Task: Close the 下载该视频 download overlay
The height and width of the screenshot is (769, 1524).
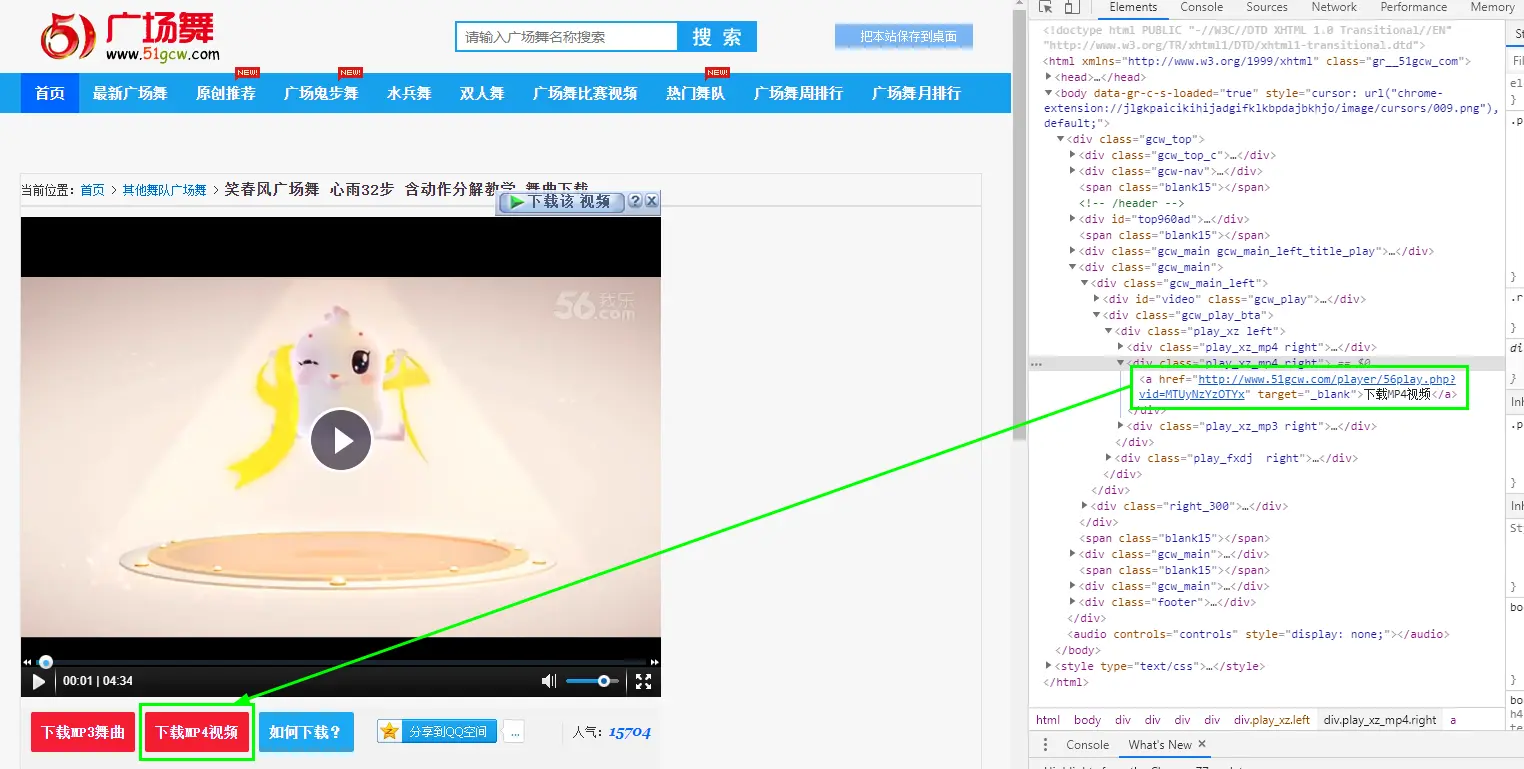Action: [652, 201]
